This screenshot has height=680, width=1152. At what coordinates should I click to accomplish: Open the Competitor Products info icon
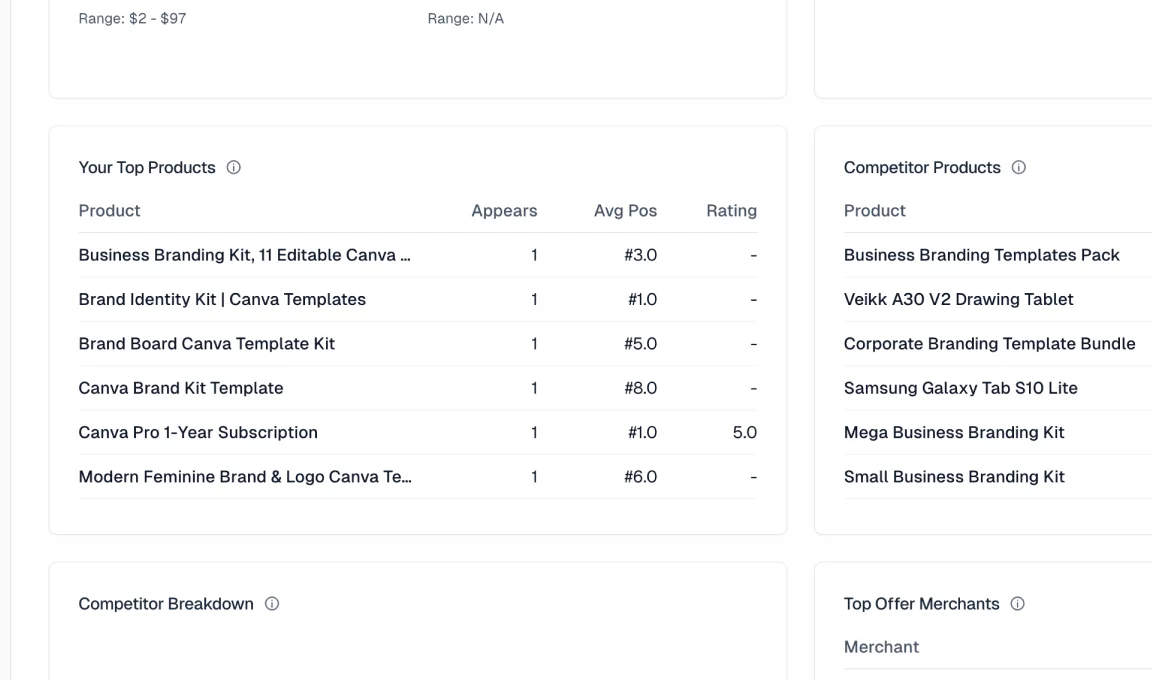pos(1019,167)
